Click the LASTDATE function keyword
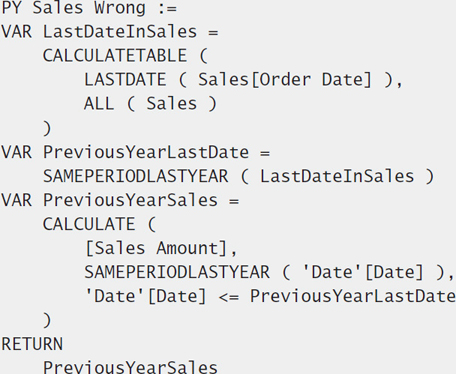Image resolution: width=456 pixels, height=374 pixels. click(125, 79)
